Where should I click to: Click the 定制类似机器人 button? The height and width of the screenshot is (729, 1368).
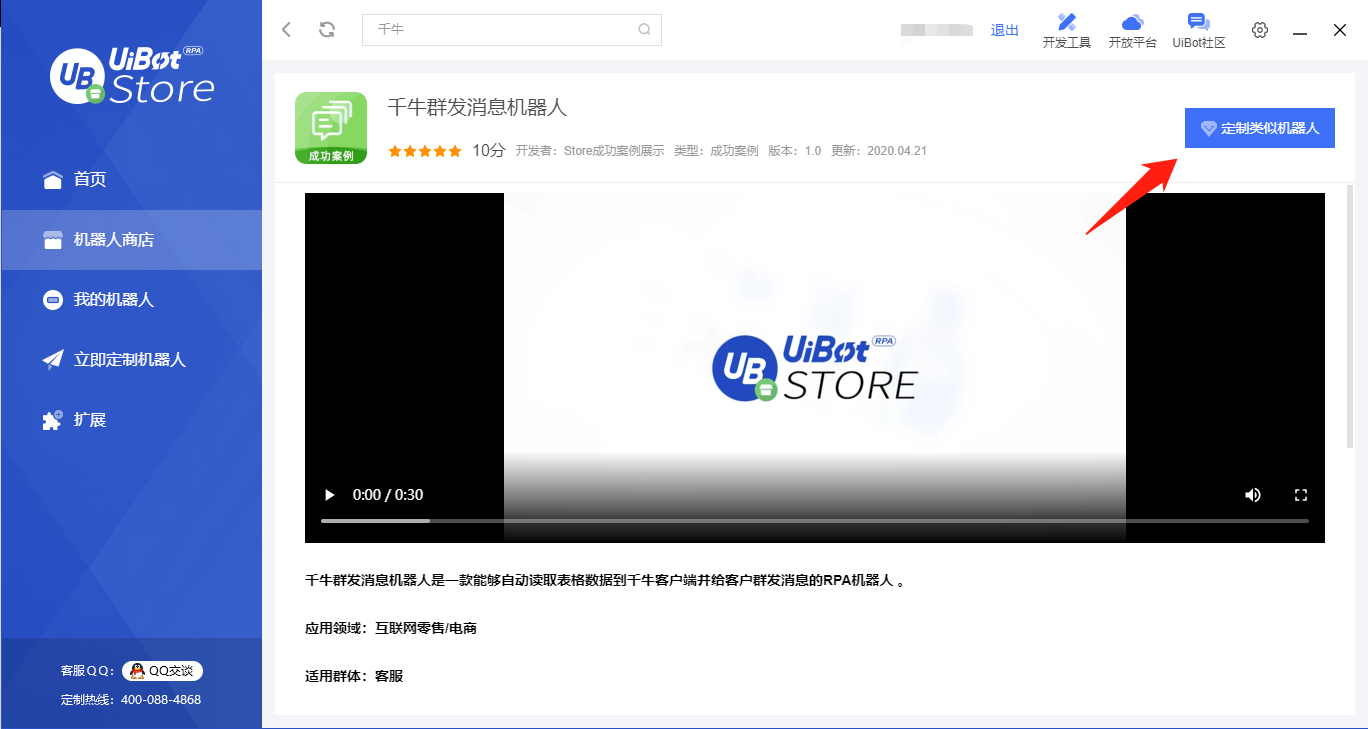pos(1259,127)
